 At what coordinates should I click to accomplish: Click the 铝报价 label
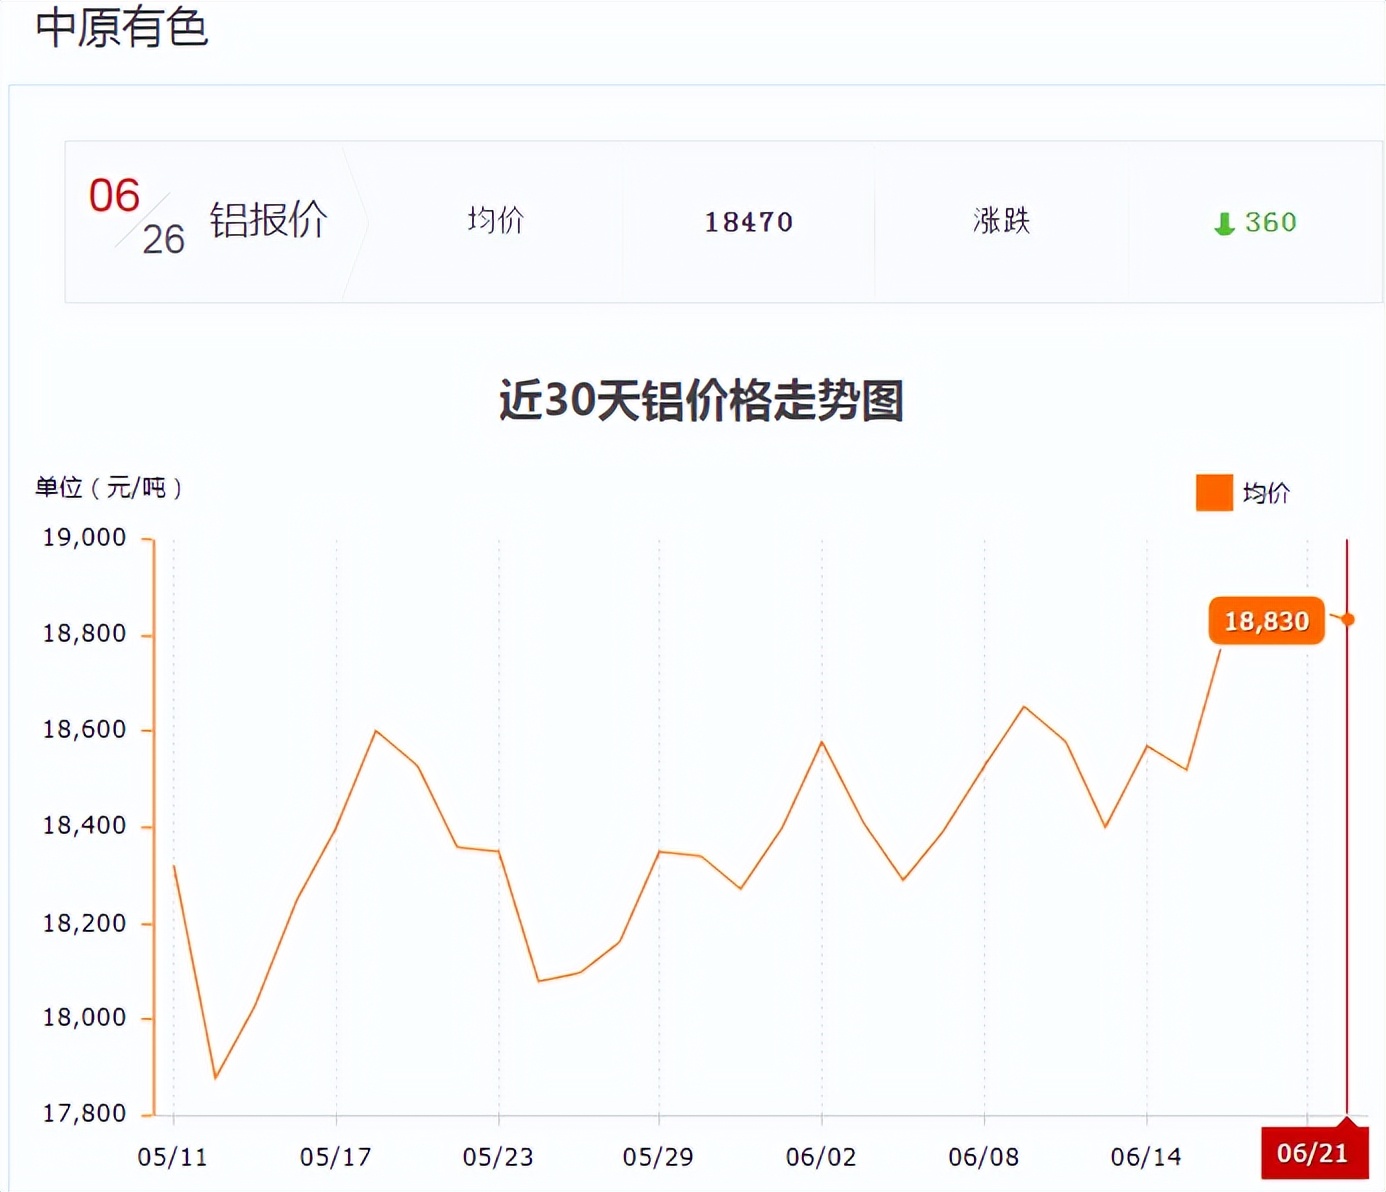pyautogui.click(x=268, y=221)
